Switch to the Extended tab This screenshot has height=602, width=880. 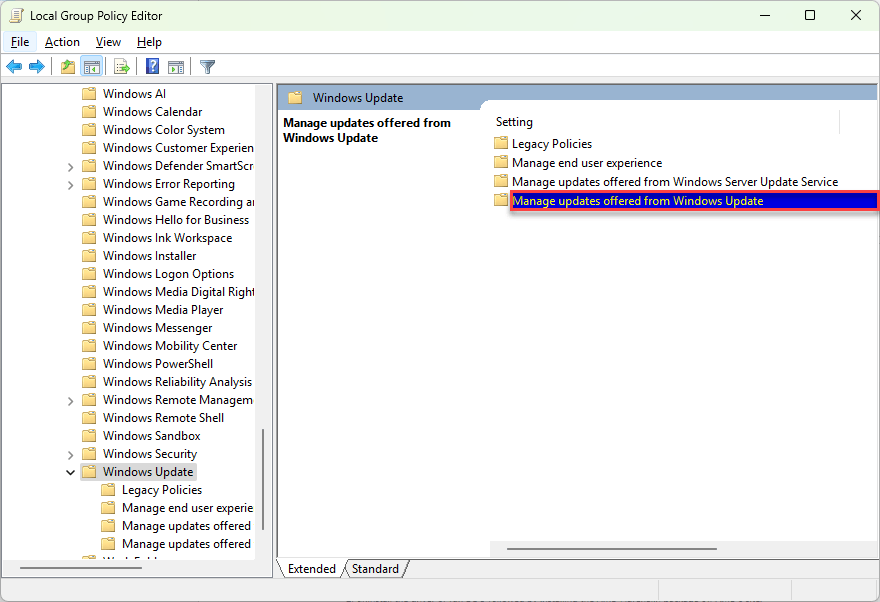(311, 569)
